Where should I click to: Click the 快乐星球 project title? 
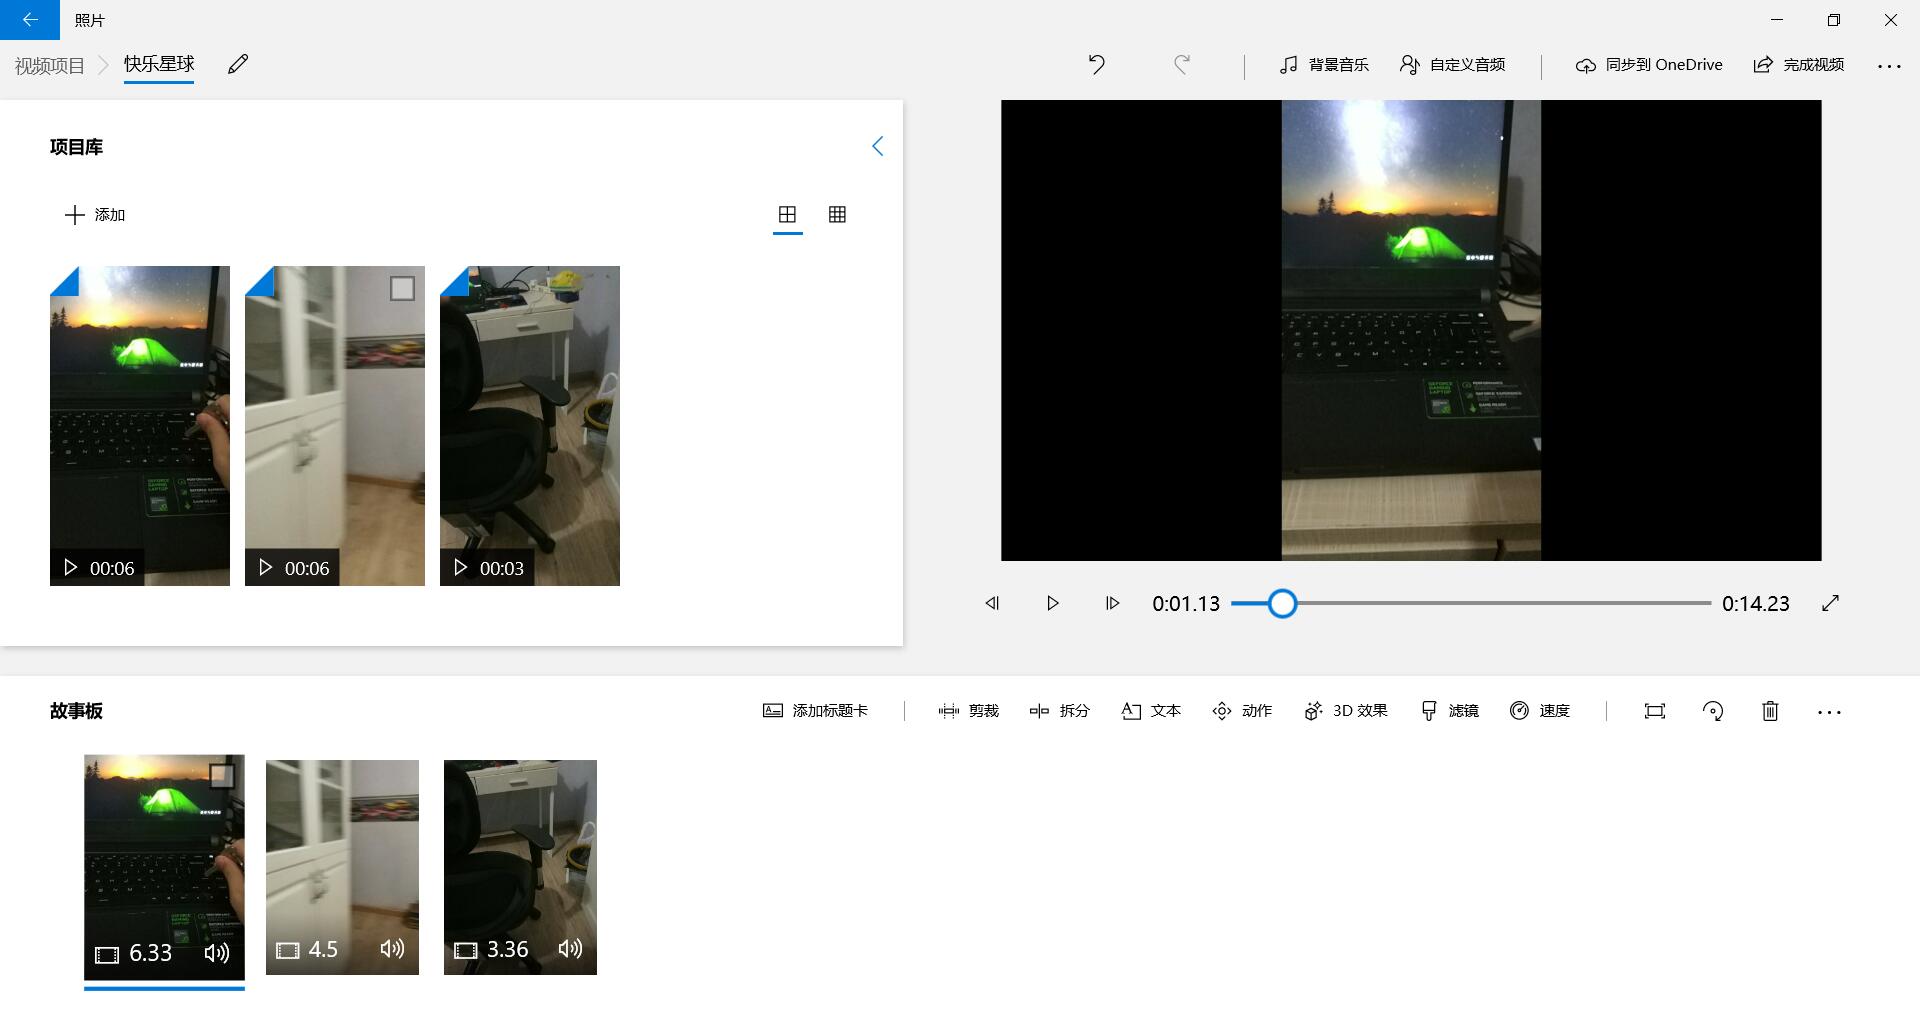159,64
